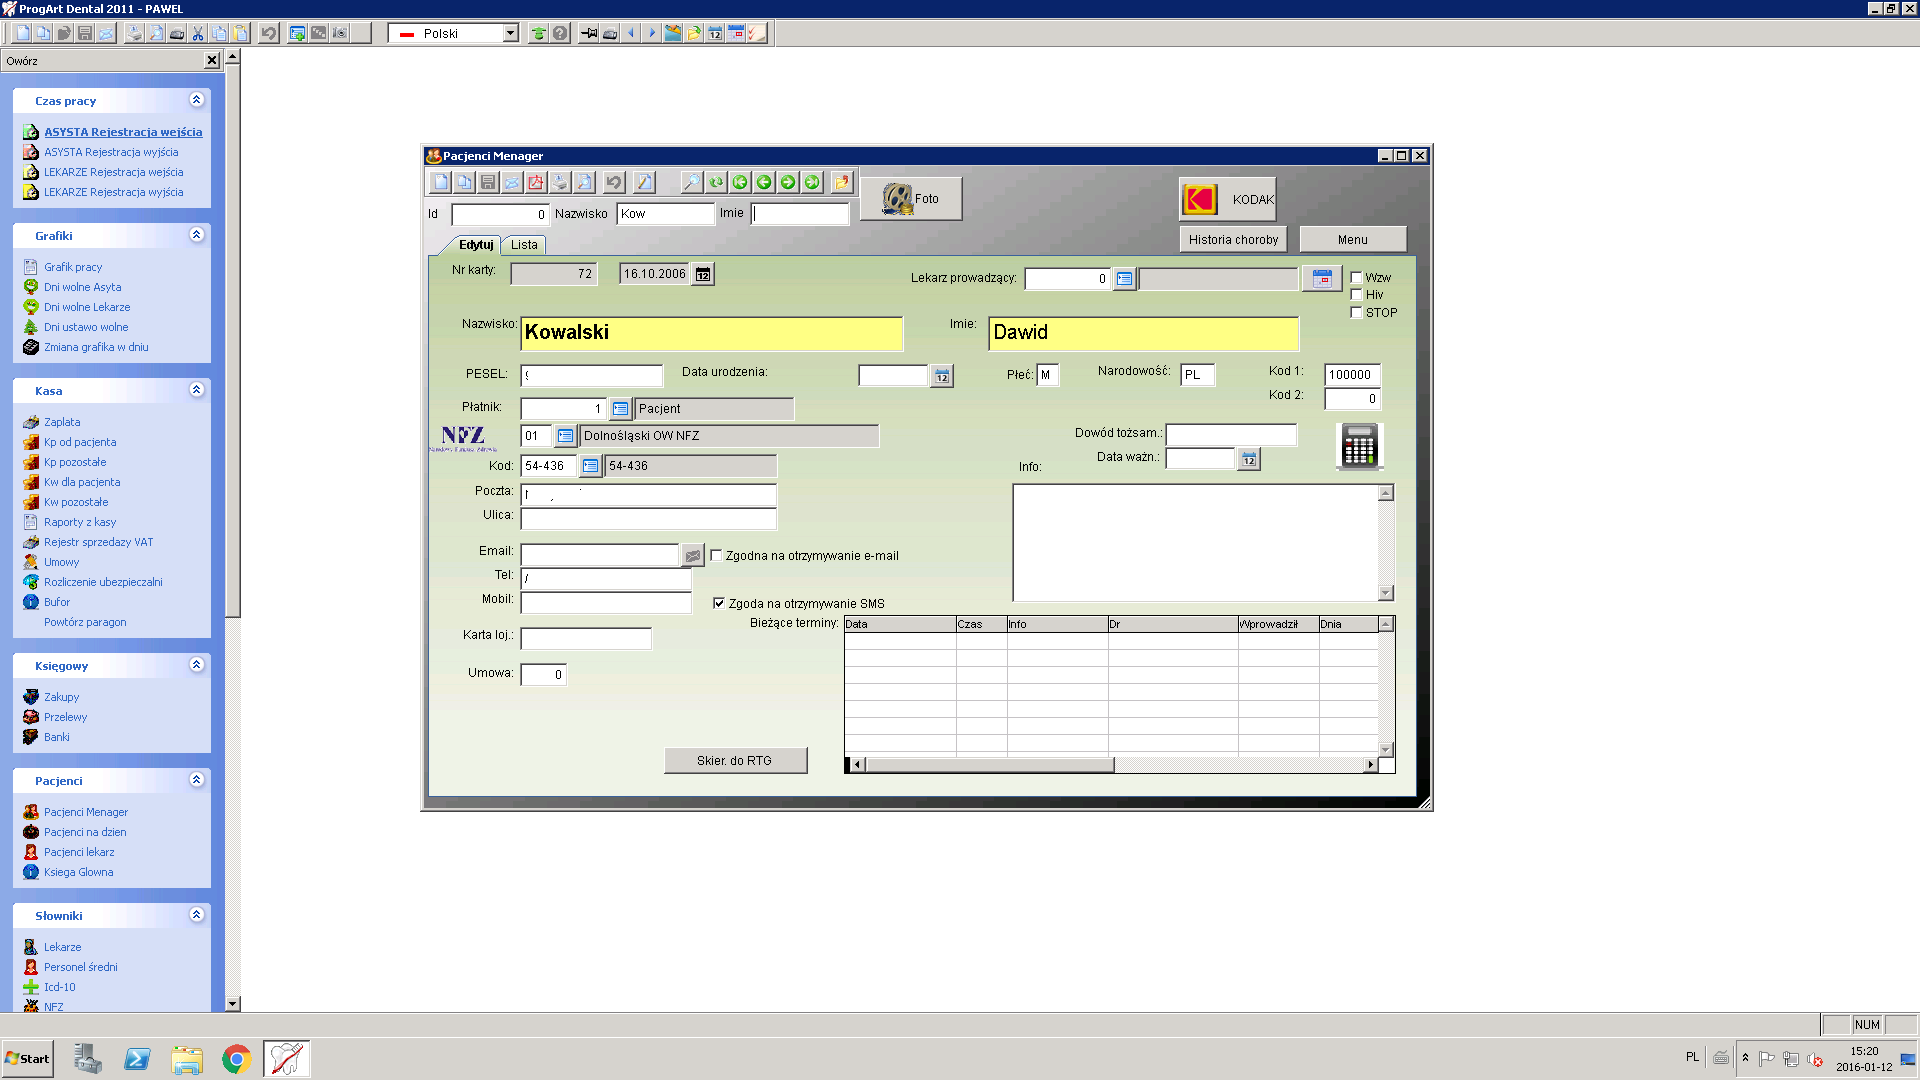Collapse the Grafiki sidebar section
Screen dimensions: 1920x1080
coord(196,235)
